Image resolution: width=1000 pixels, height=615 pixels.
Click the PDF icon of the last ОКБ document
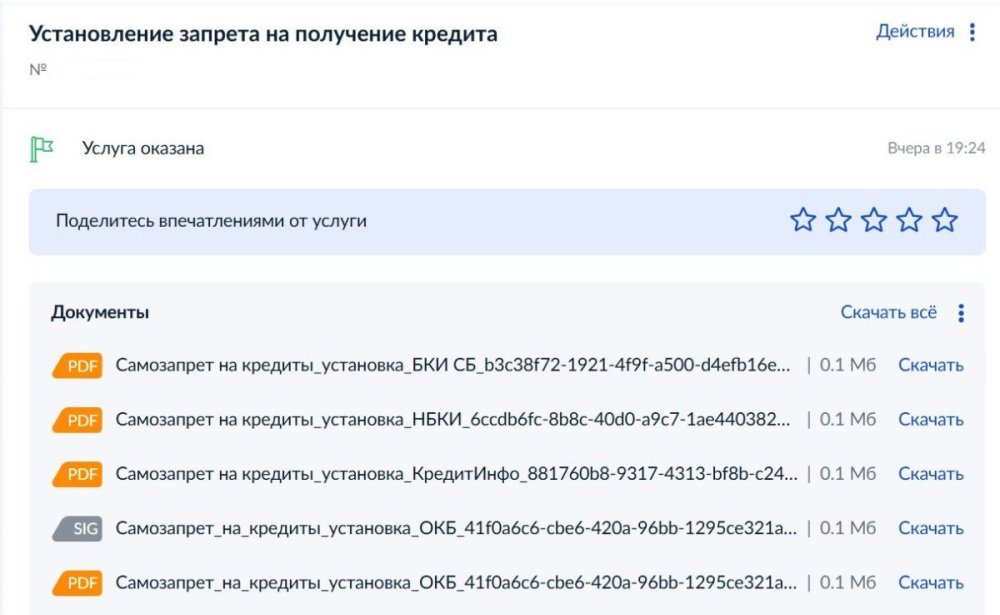click(x=78, y=582)
